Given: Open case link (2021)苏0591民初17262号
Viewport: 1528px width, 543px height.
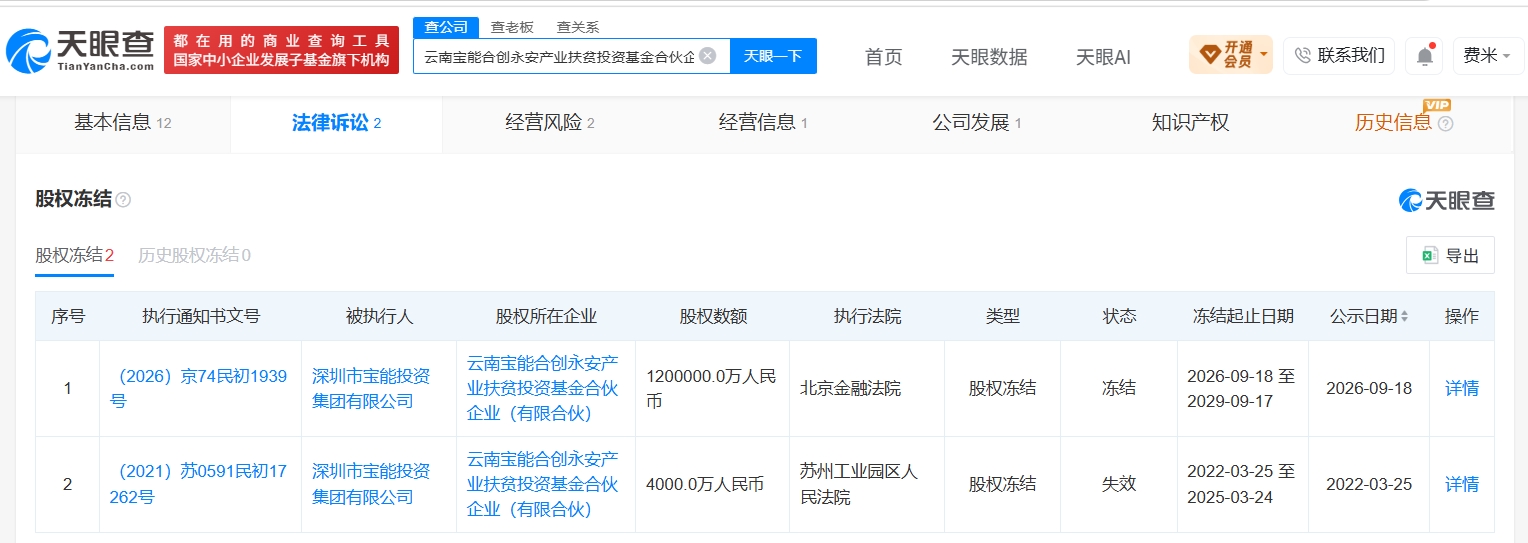Looking at the screenshot, I should click(x=198, y=484).
